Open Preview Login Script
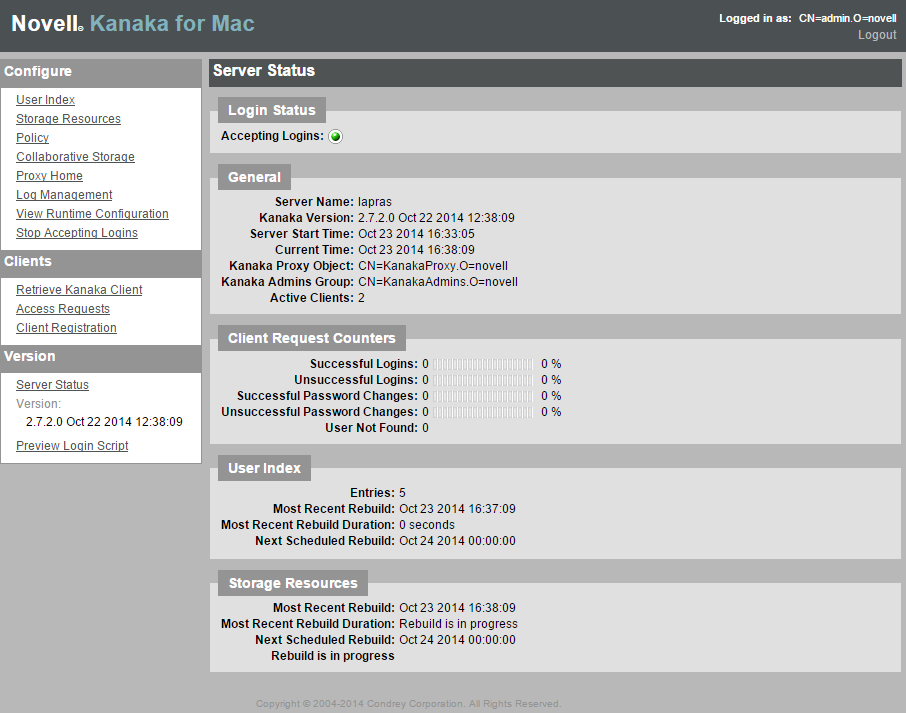906x713 pixels. [72, 445]
